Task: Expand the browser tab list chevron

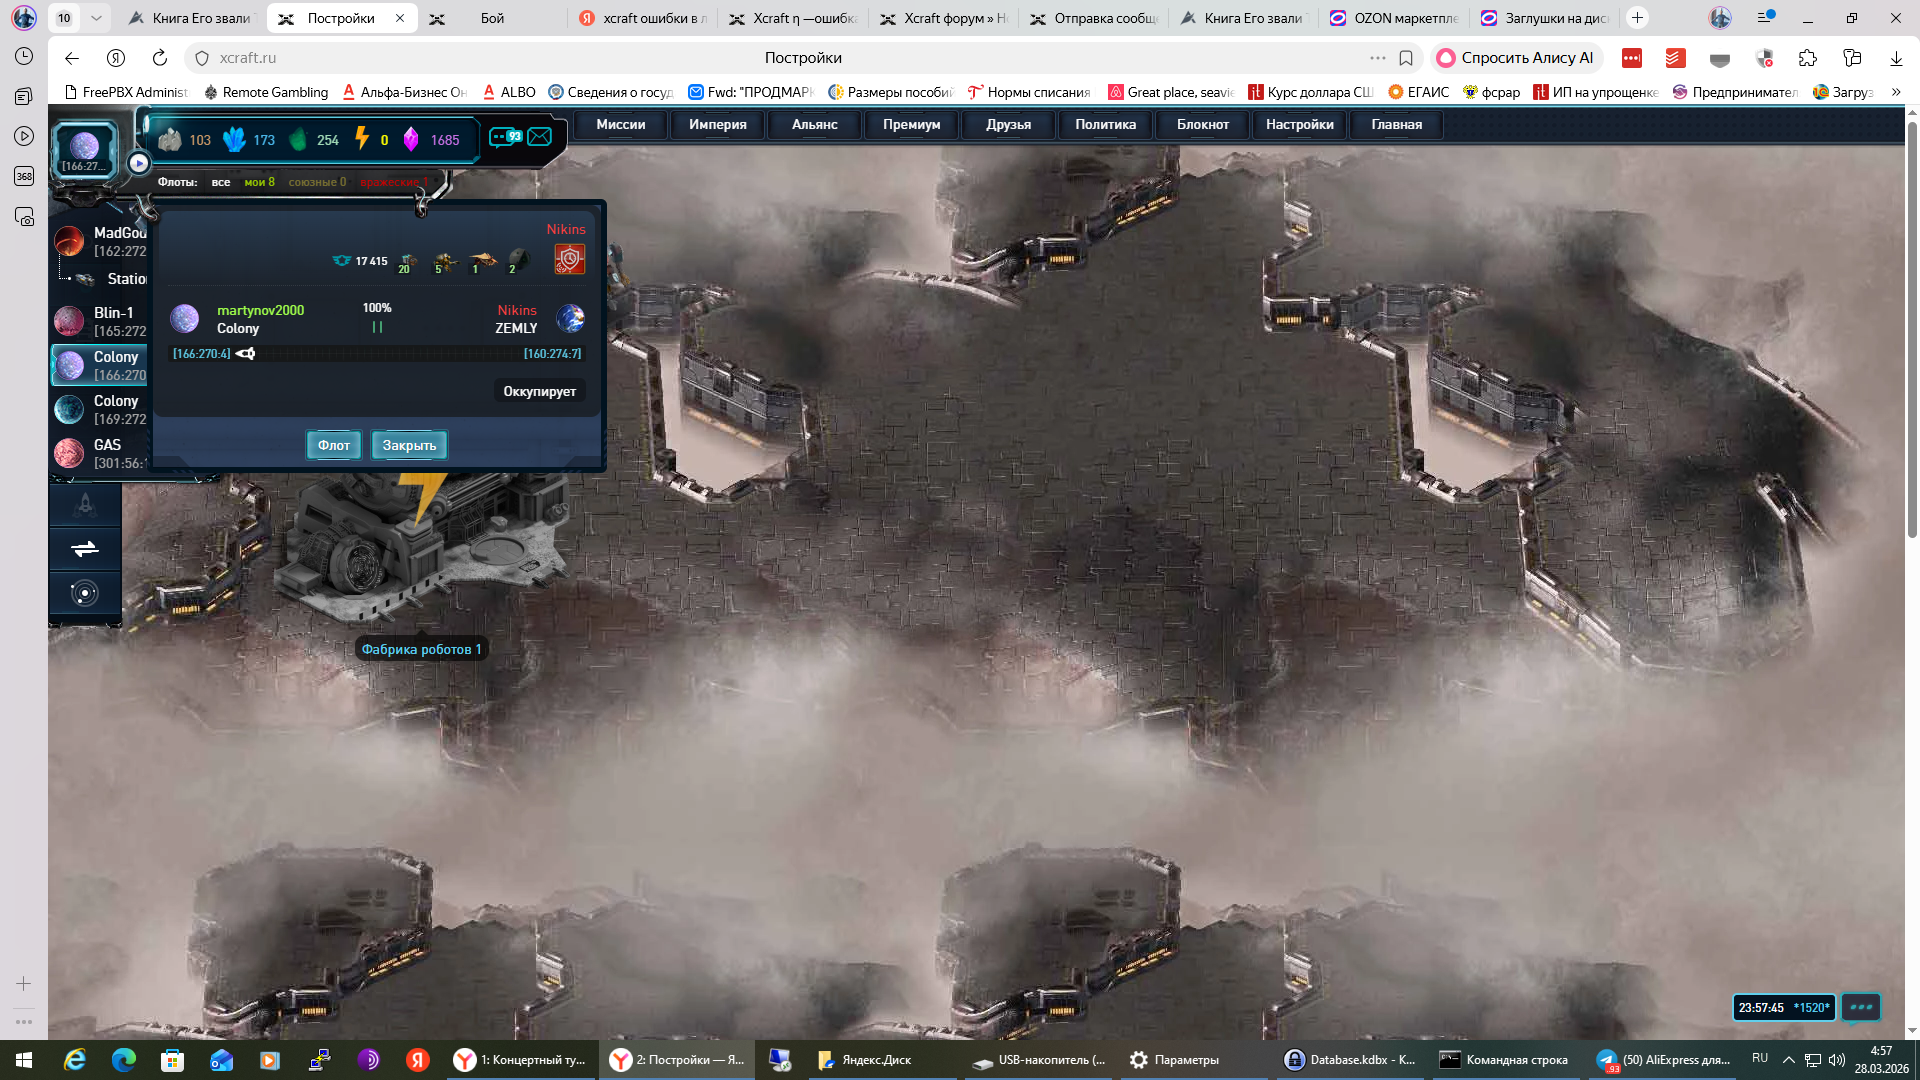Action: click(96, 18)
